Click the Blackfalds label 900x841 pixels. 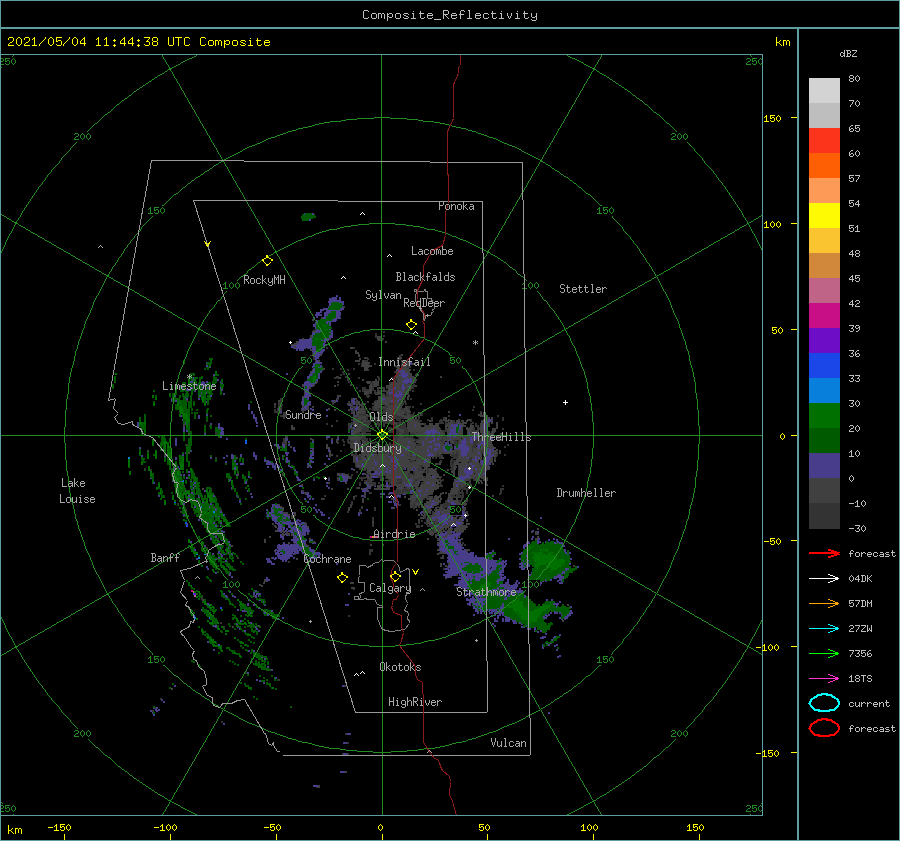(x=425, y=277)
